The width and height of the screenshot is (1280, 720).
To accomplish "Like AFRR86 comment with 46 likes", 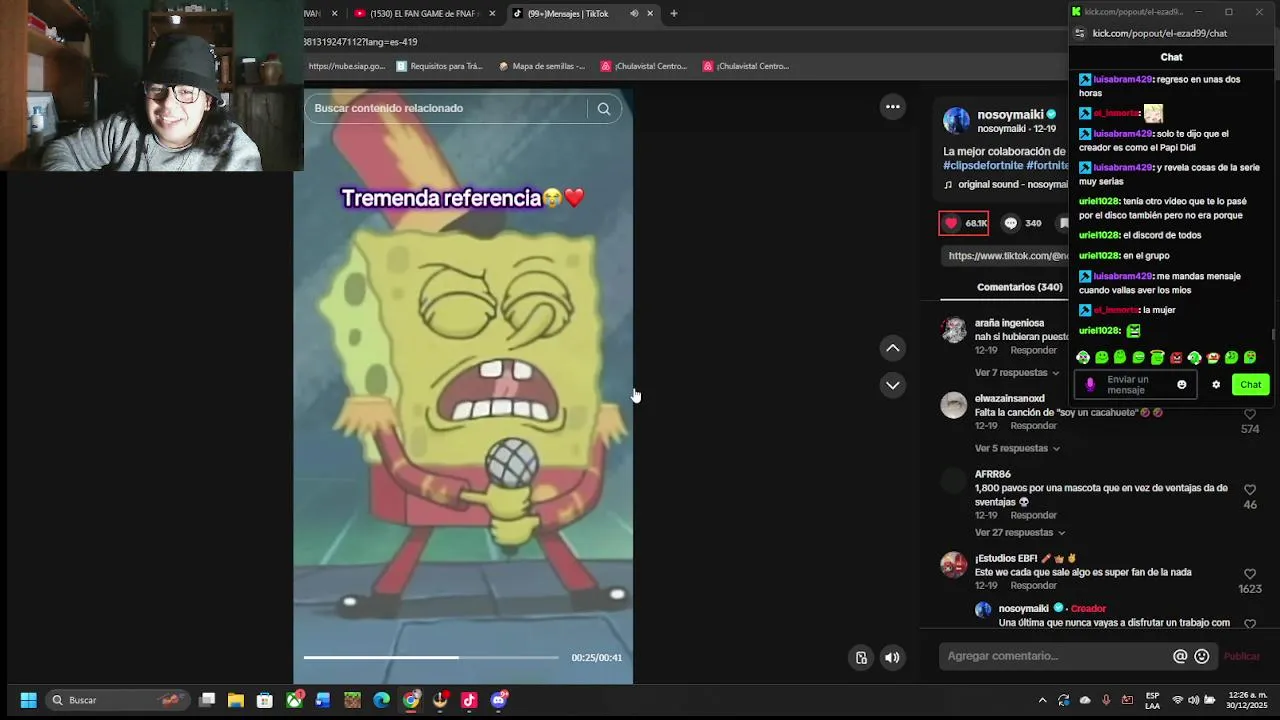I will coord(1250,490).
